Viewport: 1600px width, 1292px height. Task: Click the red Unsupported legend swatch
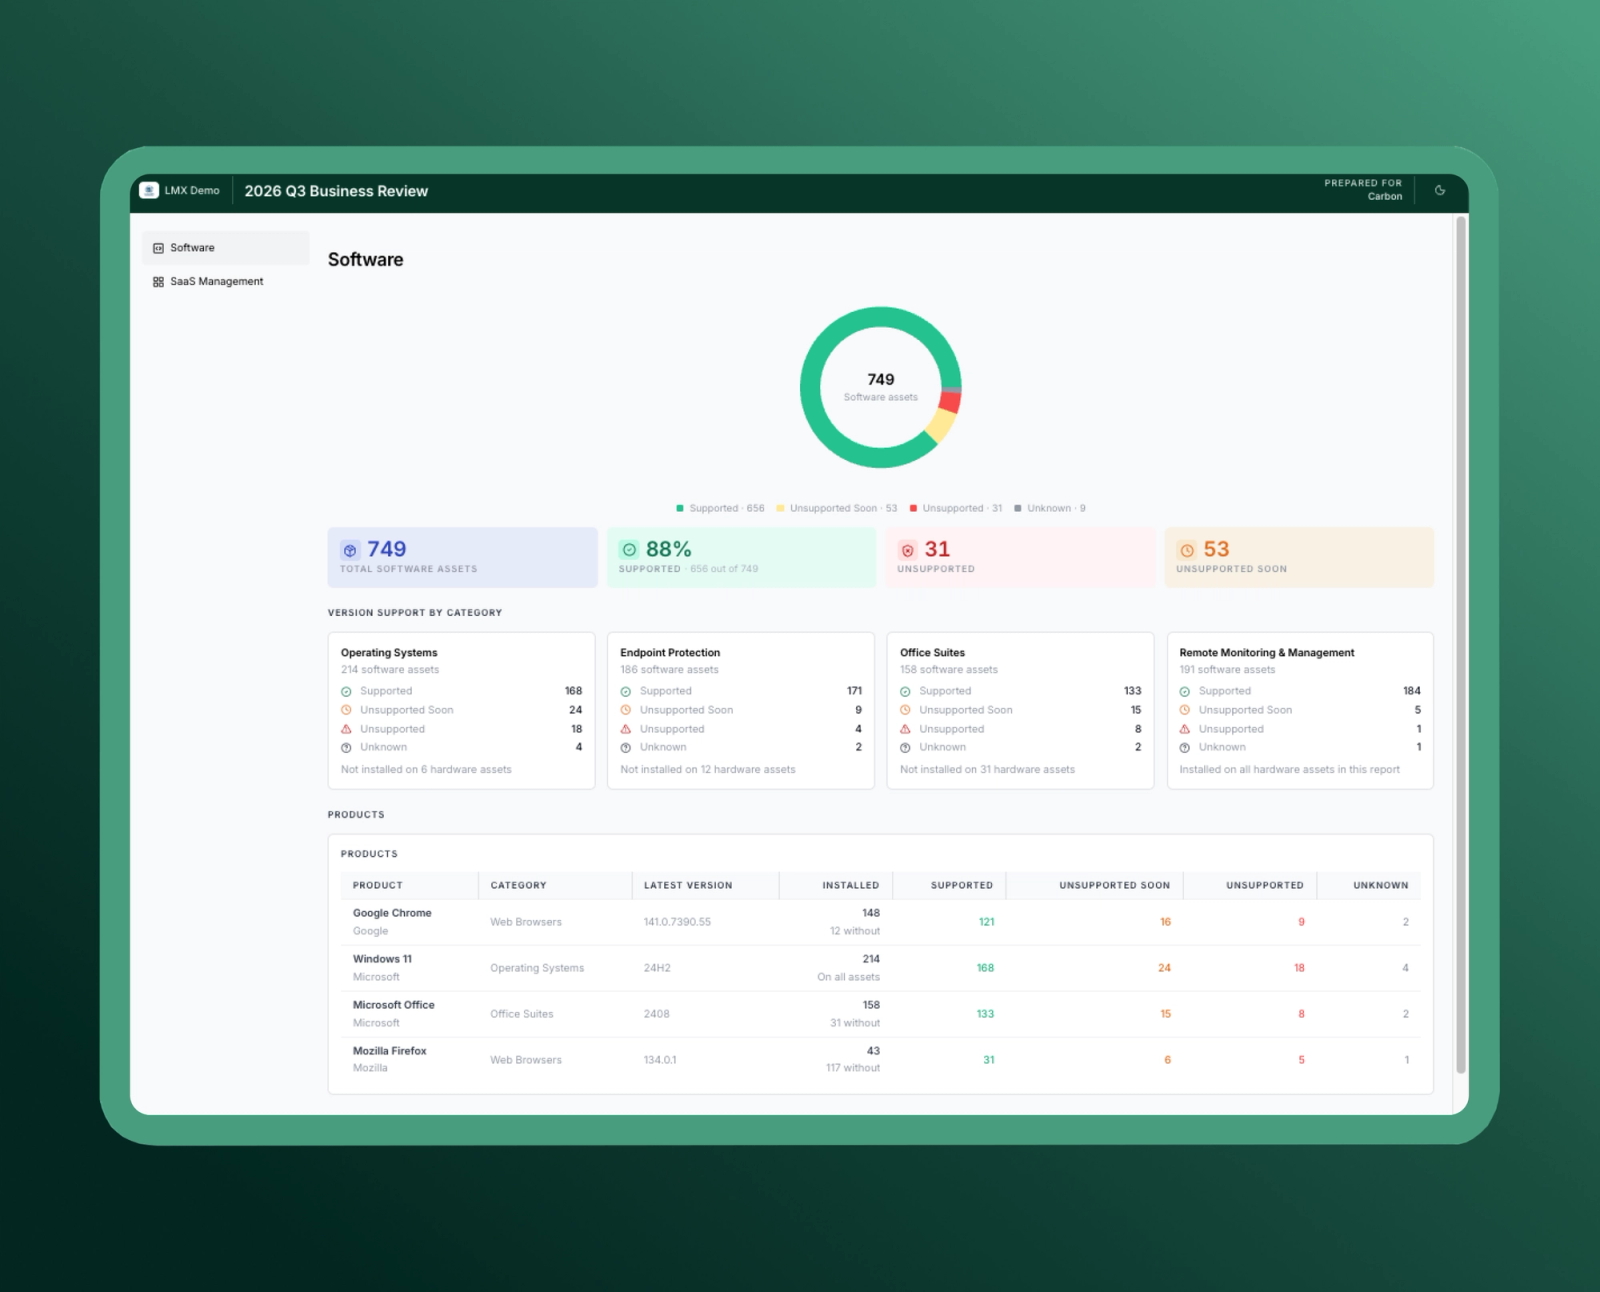[913, 508]
